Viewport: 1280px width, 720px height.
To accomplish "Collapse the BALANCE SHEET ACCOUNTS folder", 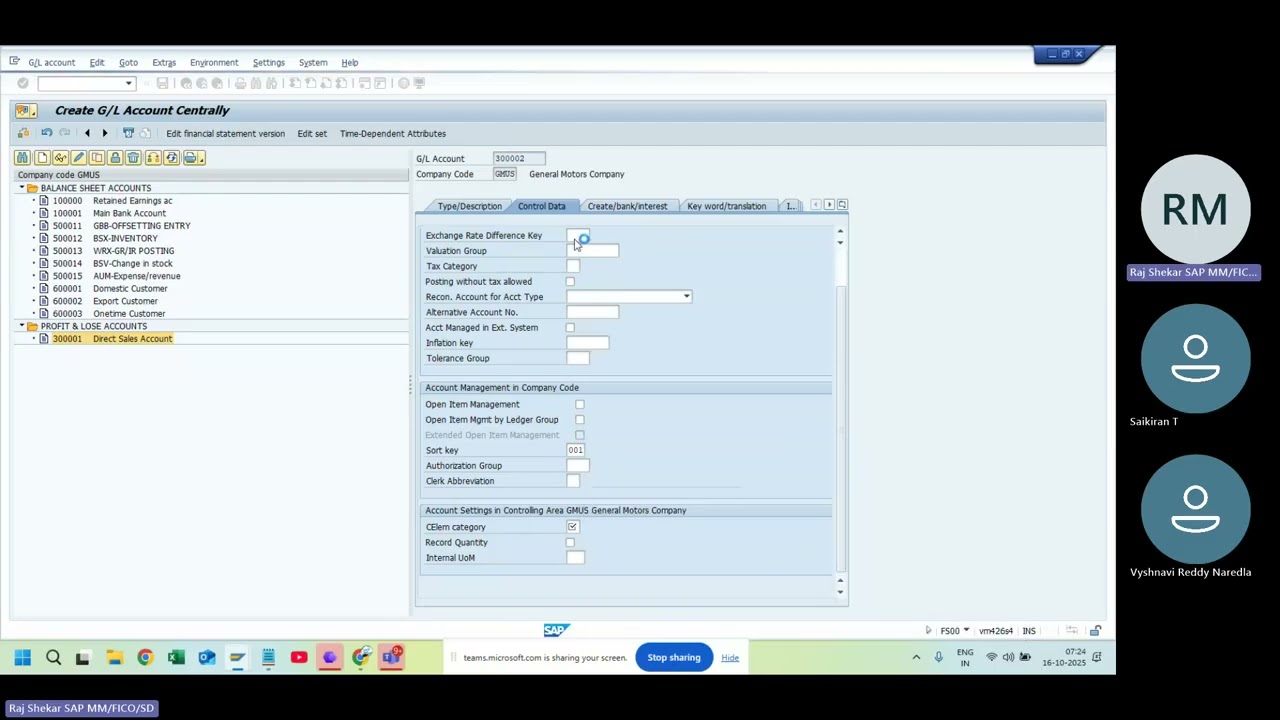I will [x=21, y=188].
